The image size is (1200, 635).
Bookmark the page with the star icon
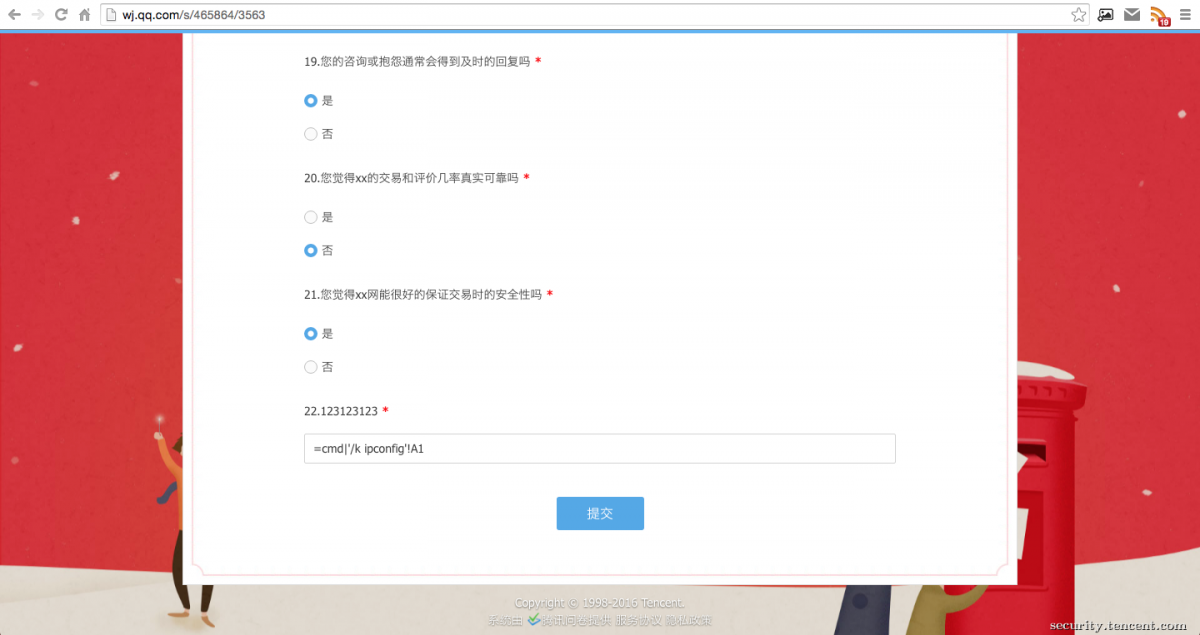(1079, 15)
